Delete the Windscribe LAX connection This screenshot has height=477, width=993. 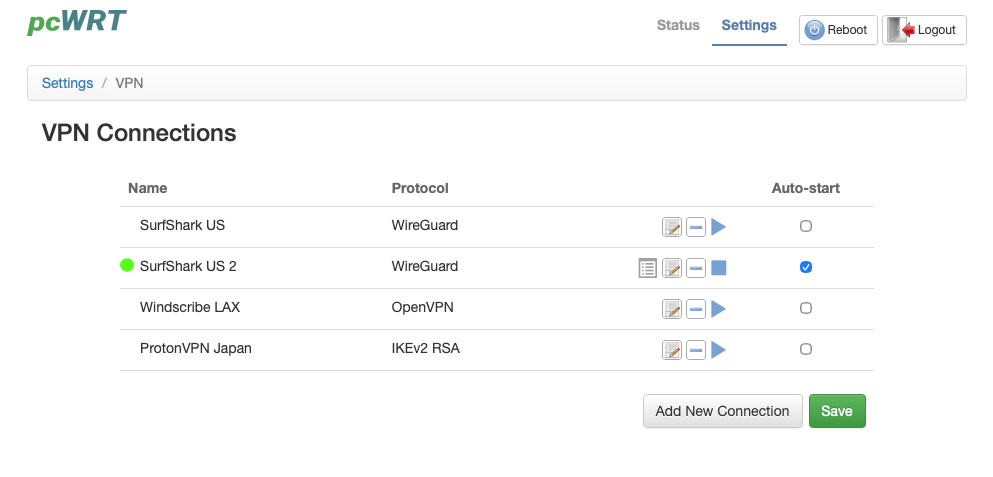(x=696, y=309)
